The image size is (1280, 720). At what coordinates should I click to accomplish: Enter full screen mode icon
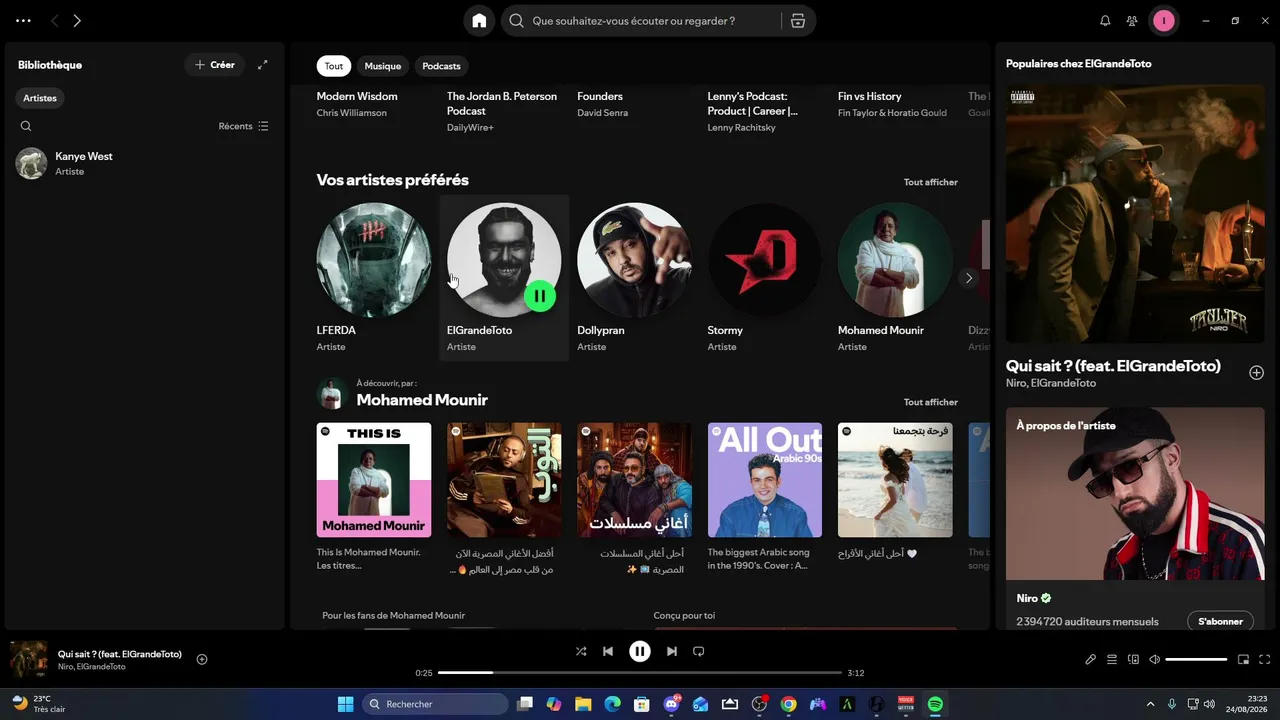click(1264, 659)
